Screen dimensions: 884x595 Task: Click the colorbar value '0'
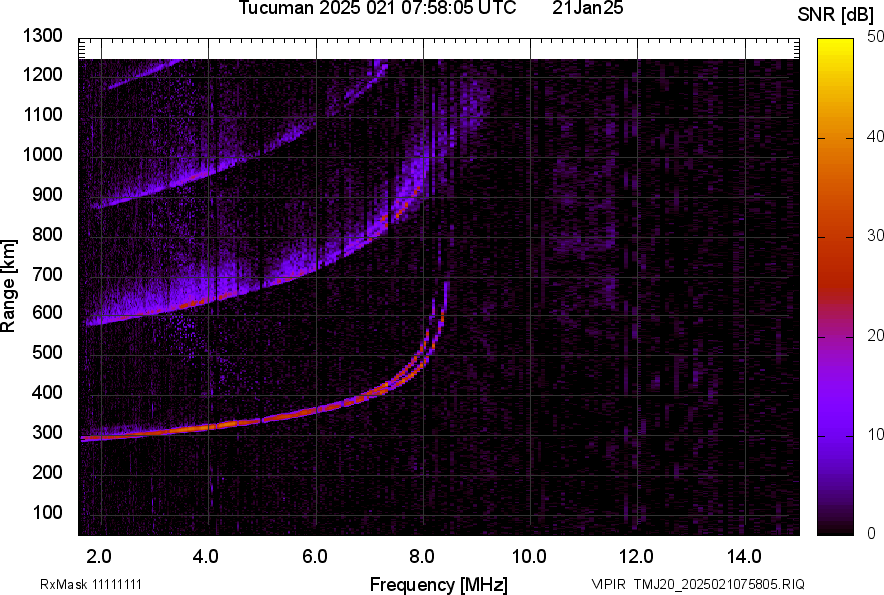872,533
